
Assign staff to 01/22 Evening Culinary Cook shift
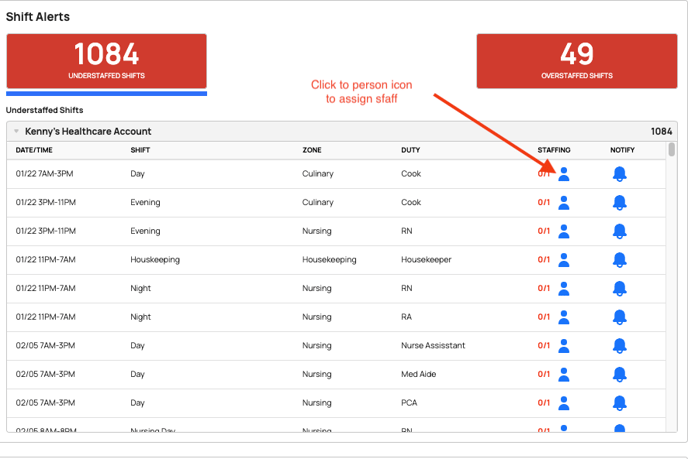click(x=564, y=203)
